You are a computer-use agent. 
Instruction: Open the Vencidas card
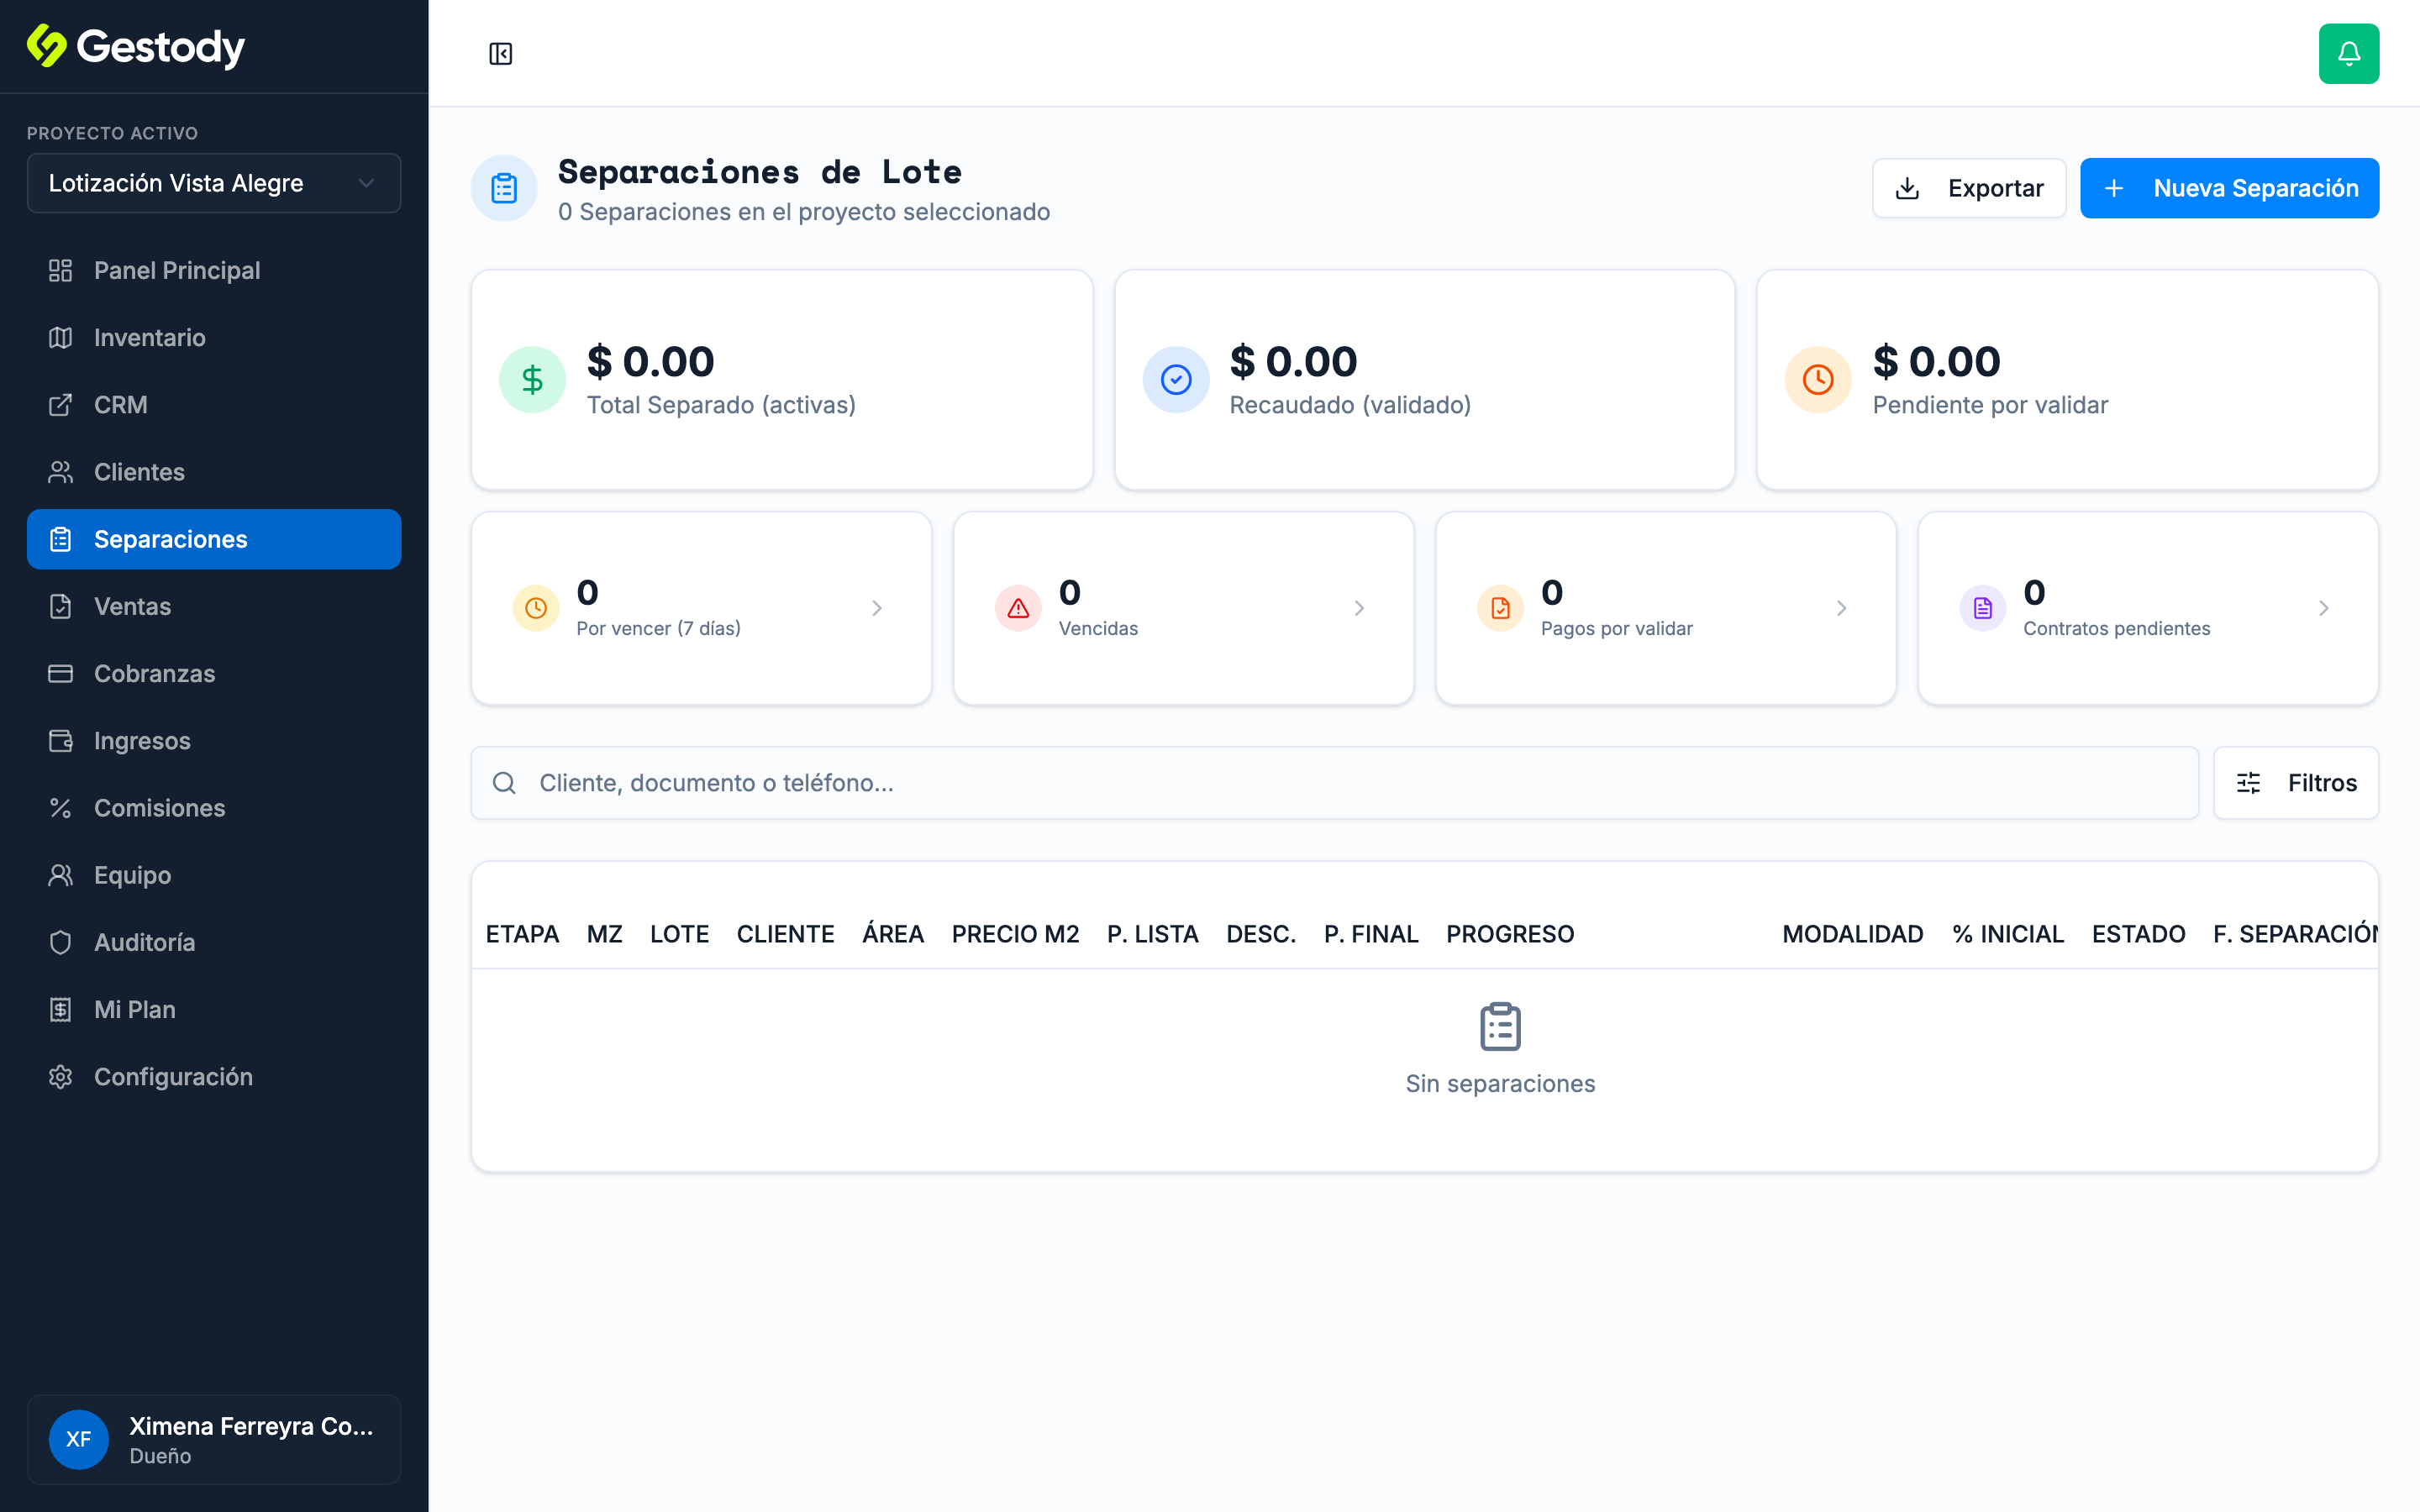click(1183, 608)
